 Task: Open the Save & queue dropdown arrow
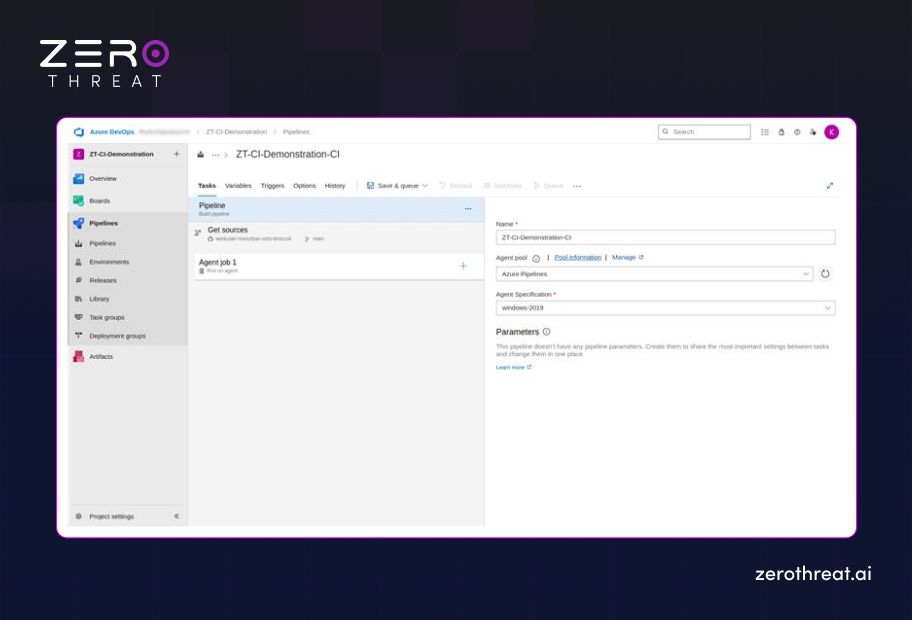coord(425,186)
